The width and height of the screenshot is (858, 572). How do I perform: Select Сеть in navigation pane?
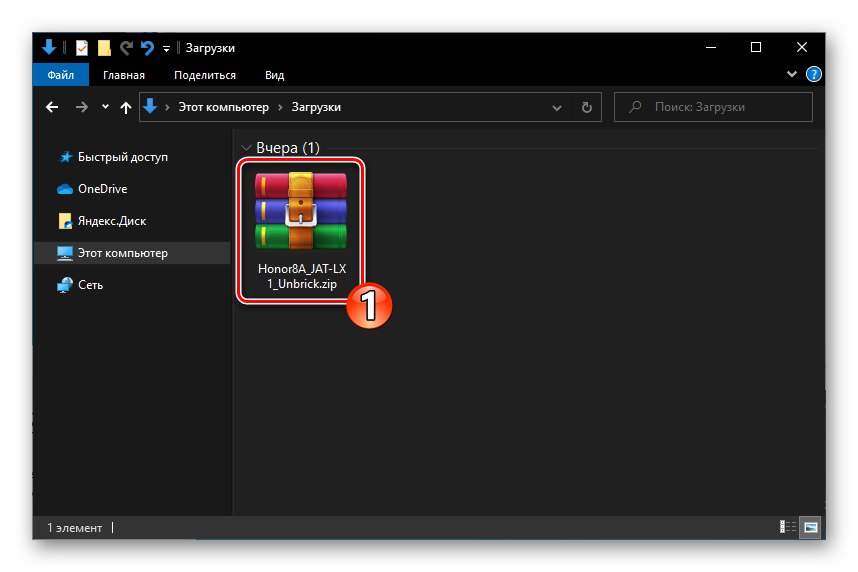(80, 285)
